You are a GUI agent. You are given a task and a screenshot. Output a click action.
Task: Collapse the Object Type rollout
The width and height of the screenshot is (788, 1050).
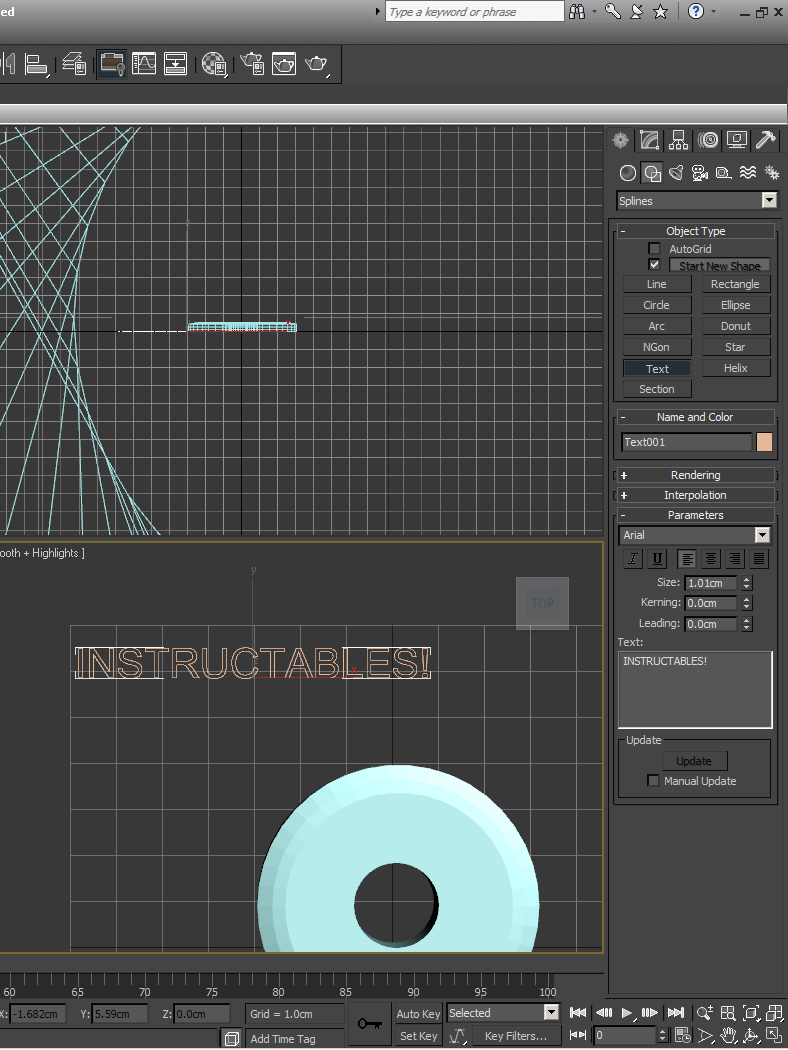tap(696, 231)
